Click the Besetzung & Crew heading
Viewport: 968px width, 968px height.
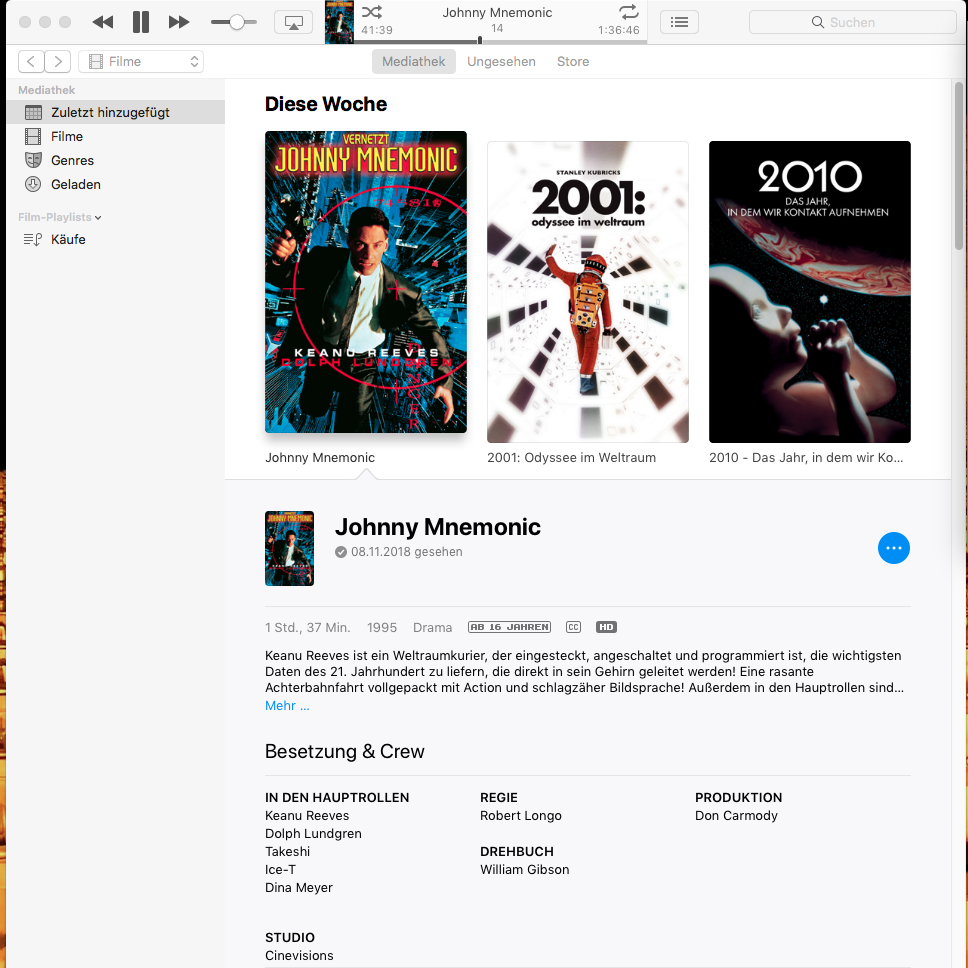344,751
